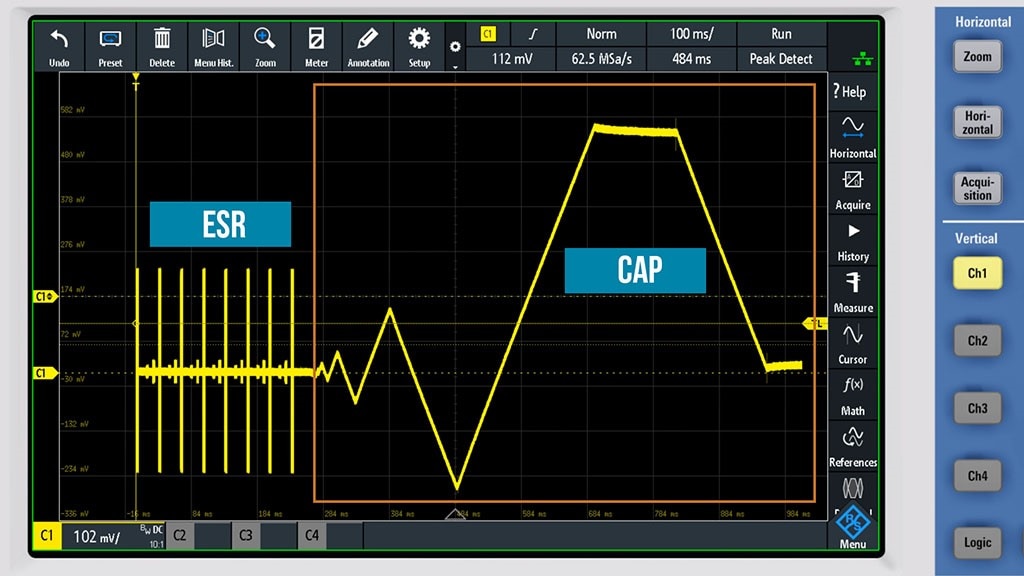Image resolution: width=1024 pixels, height=576 pixels.
Task: Push the Logic hardware button
Action: point(977,543)
